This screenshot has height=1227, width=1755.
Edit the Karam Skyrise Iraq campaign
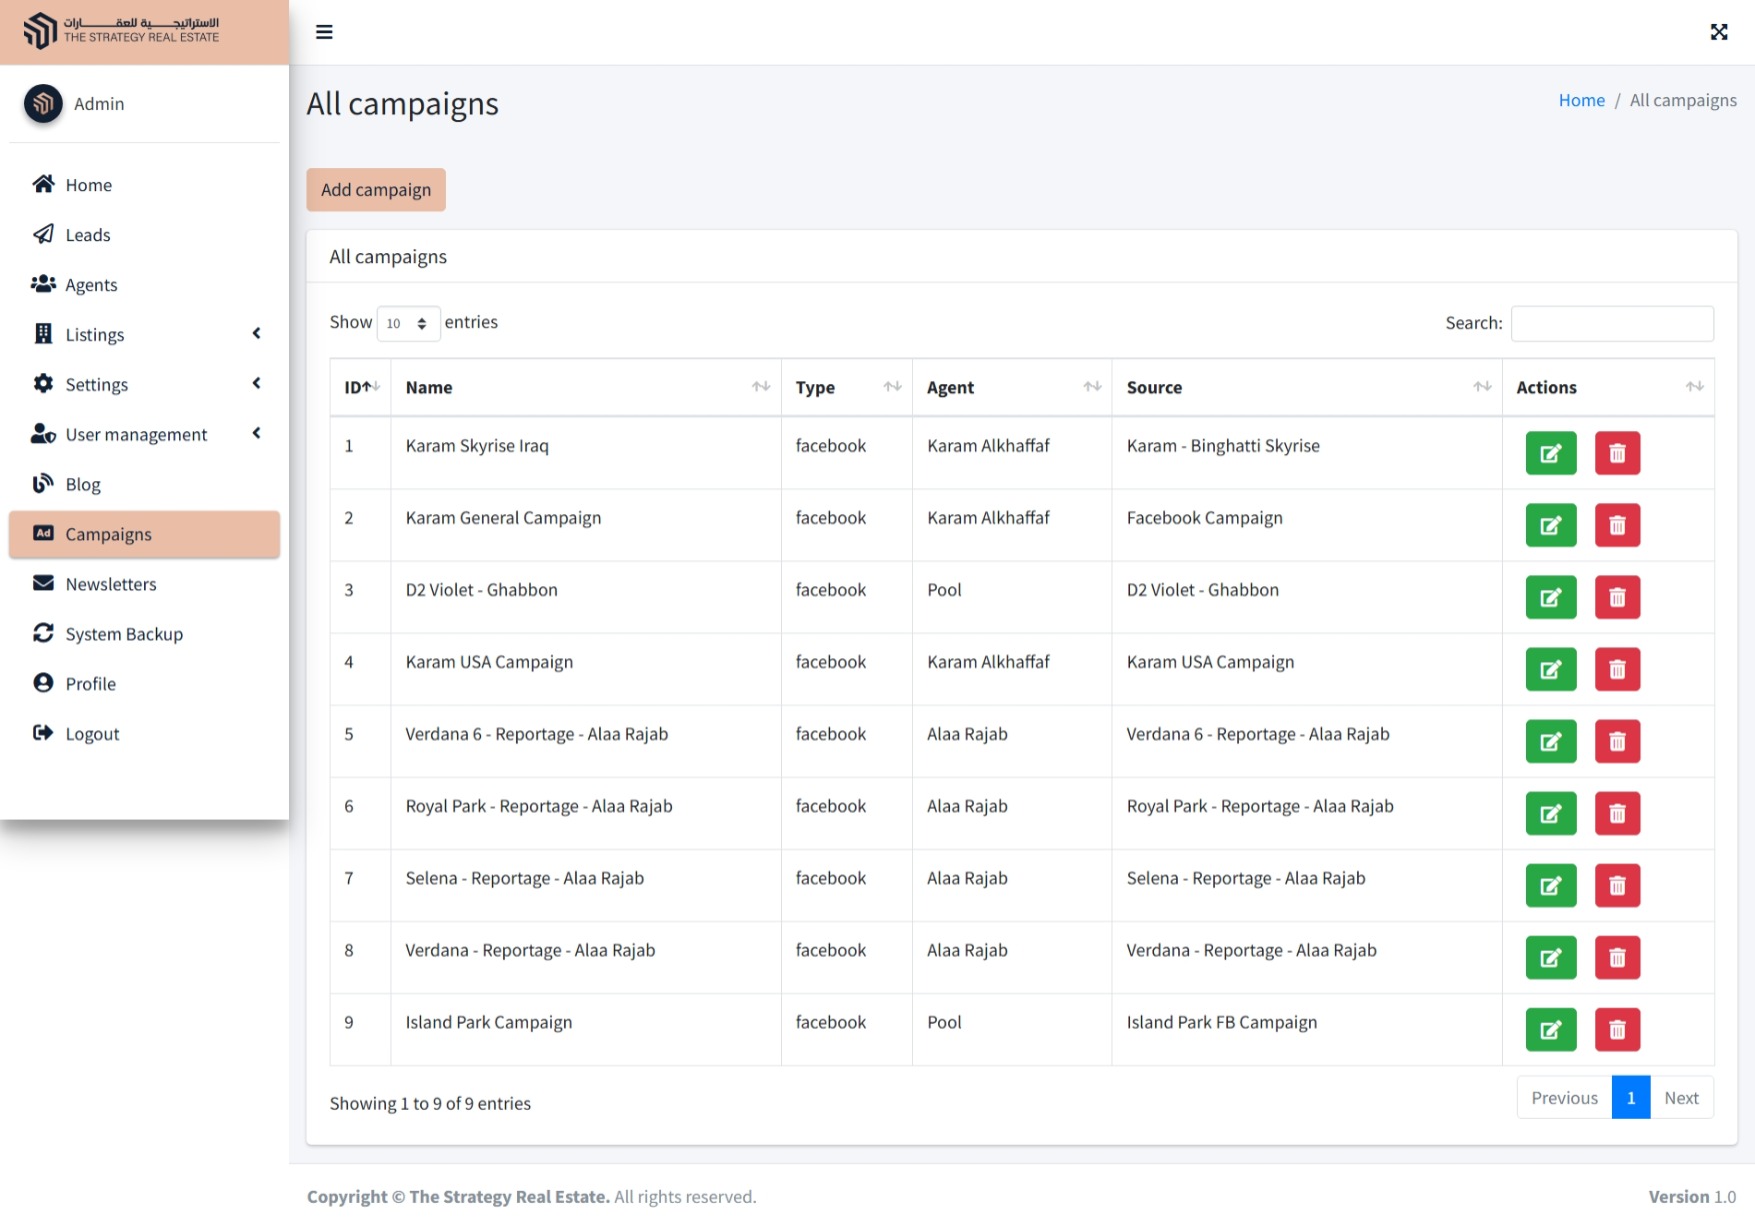[1550, 454]
